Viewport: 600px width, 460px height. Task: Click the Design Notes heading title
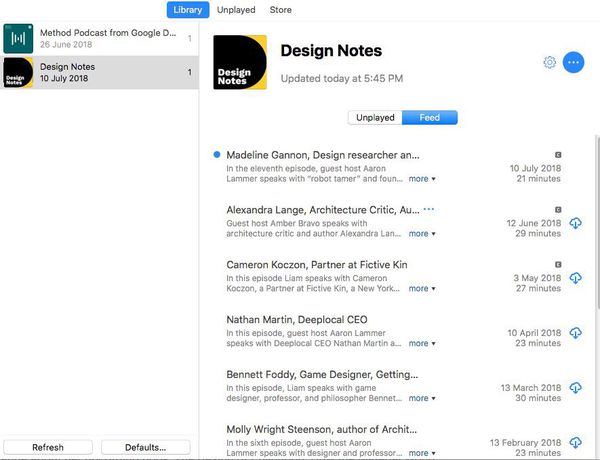(331, 51)
